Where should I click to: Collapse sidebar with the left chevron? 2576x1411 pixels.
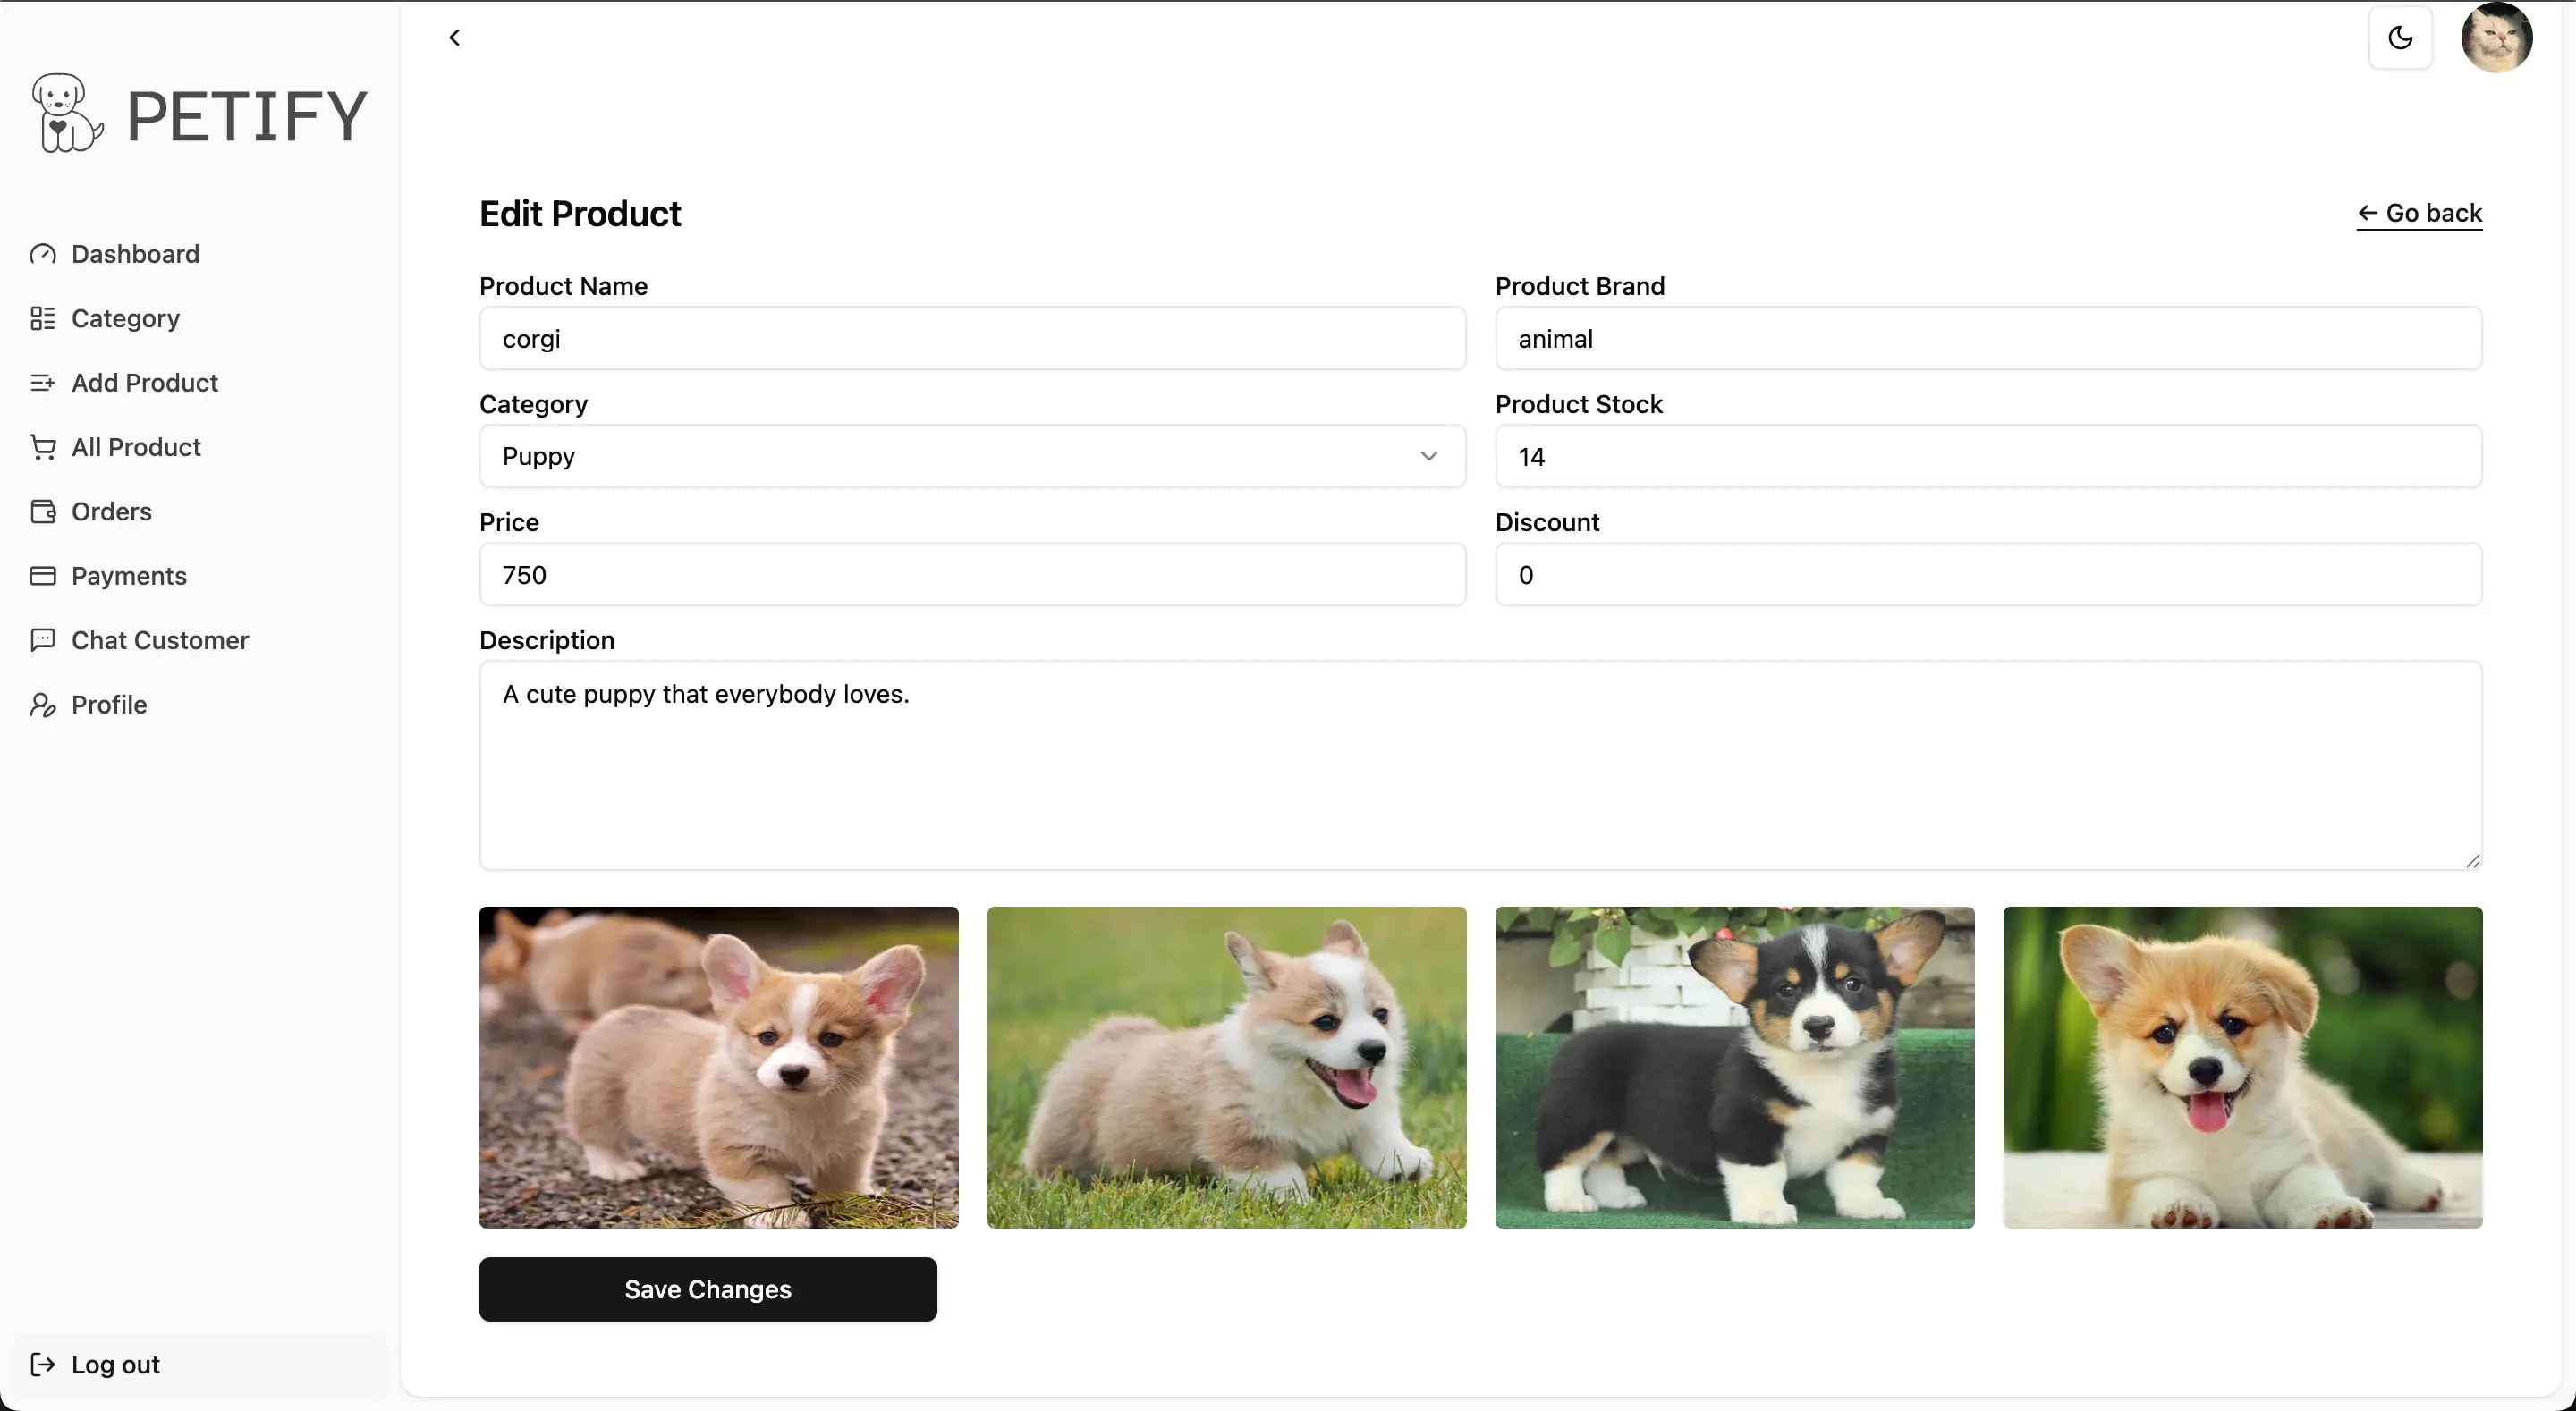click(x=455, y=38)
